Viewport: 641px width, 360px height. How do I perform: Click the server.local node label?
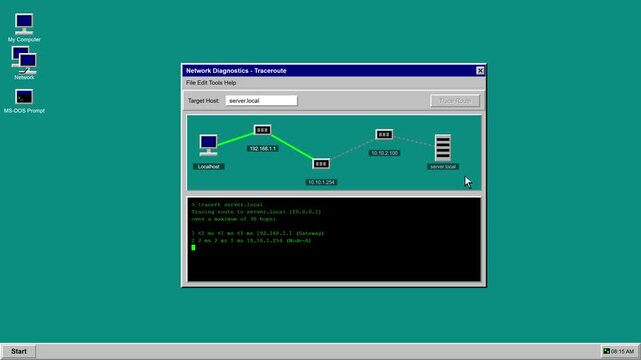[443, 167]
